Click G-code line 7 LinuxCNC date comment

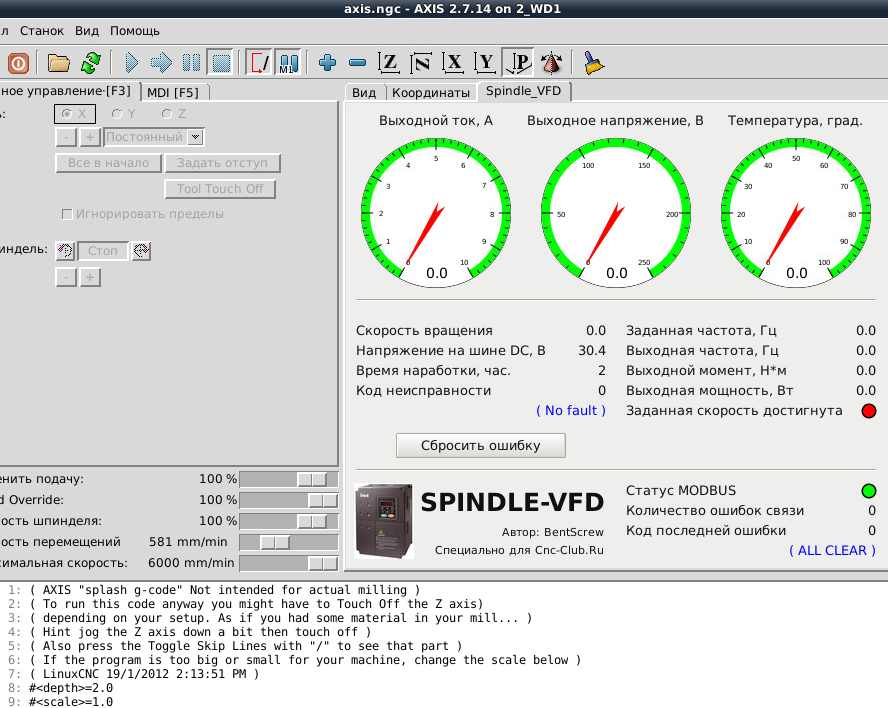tap(144, 674)
